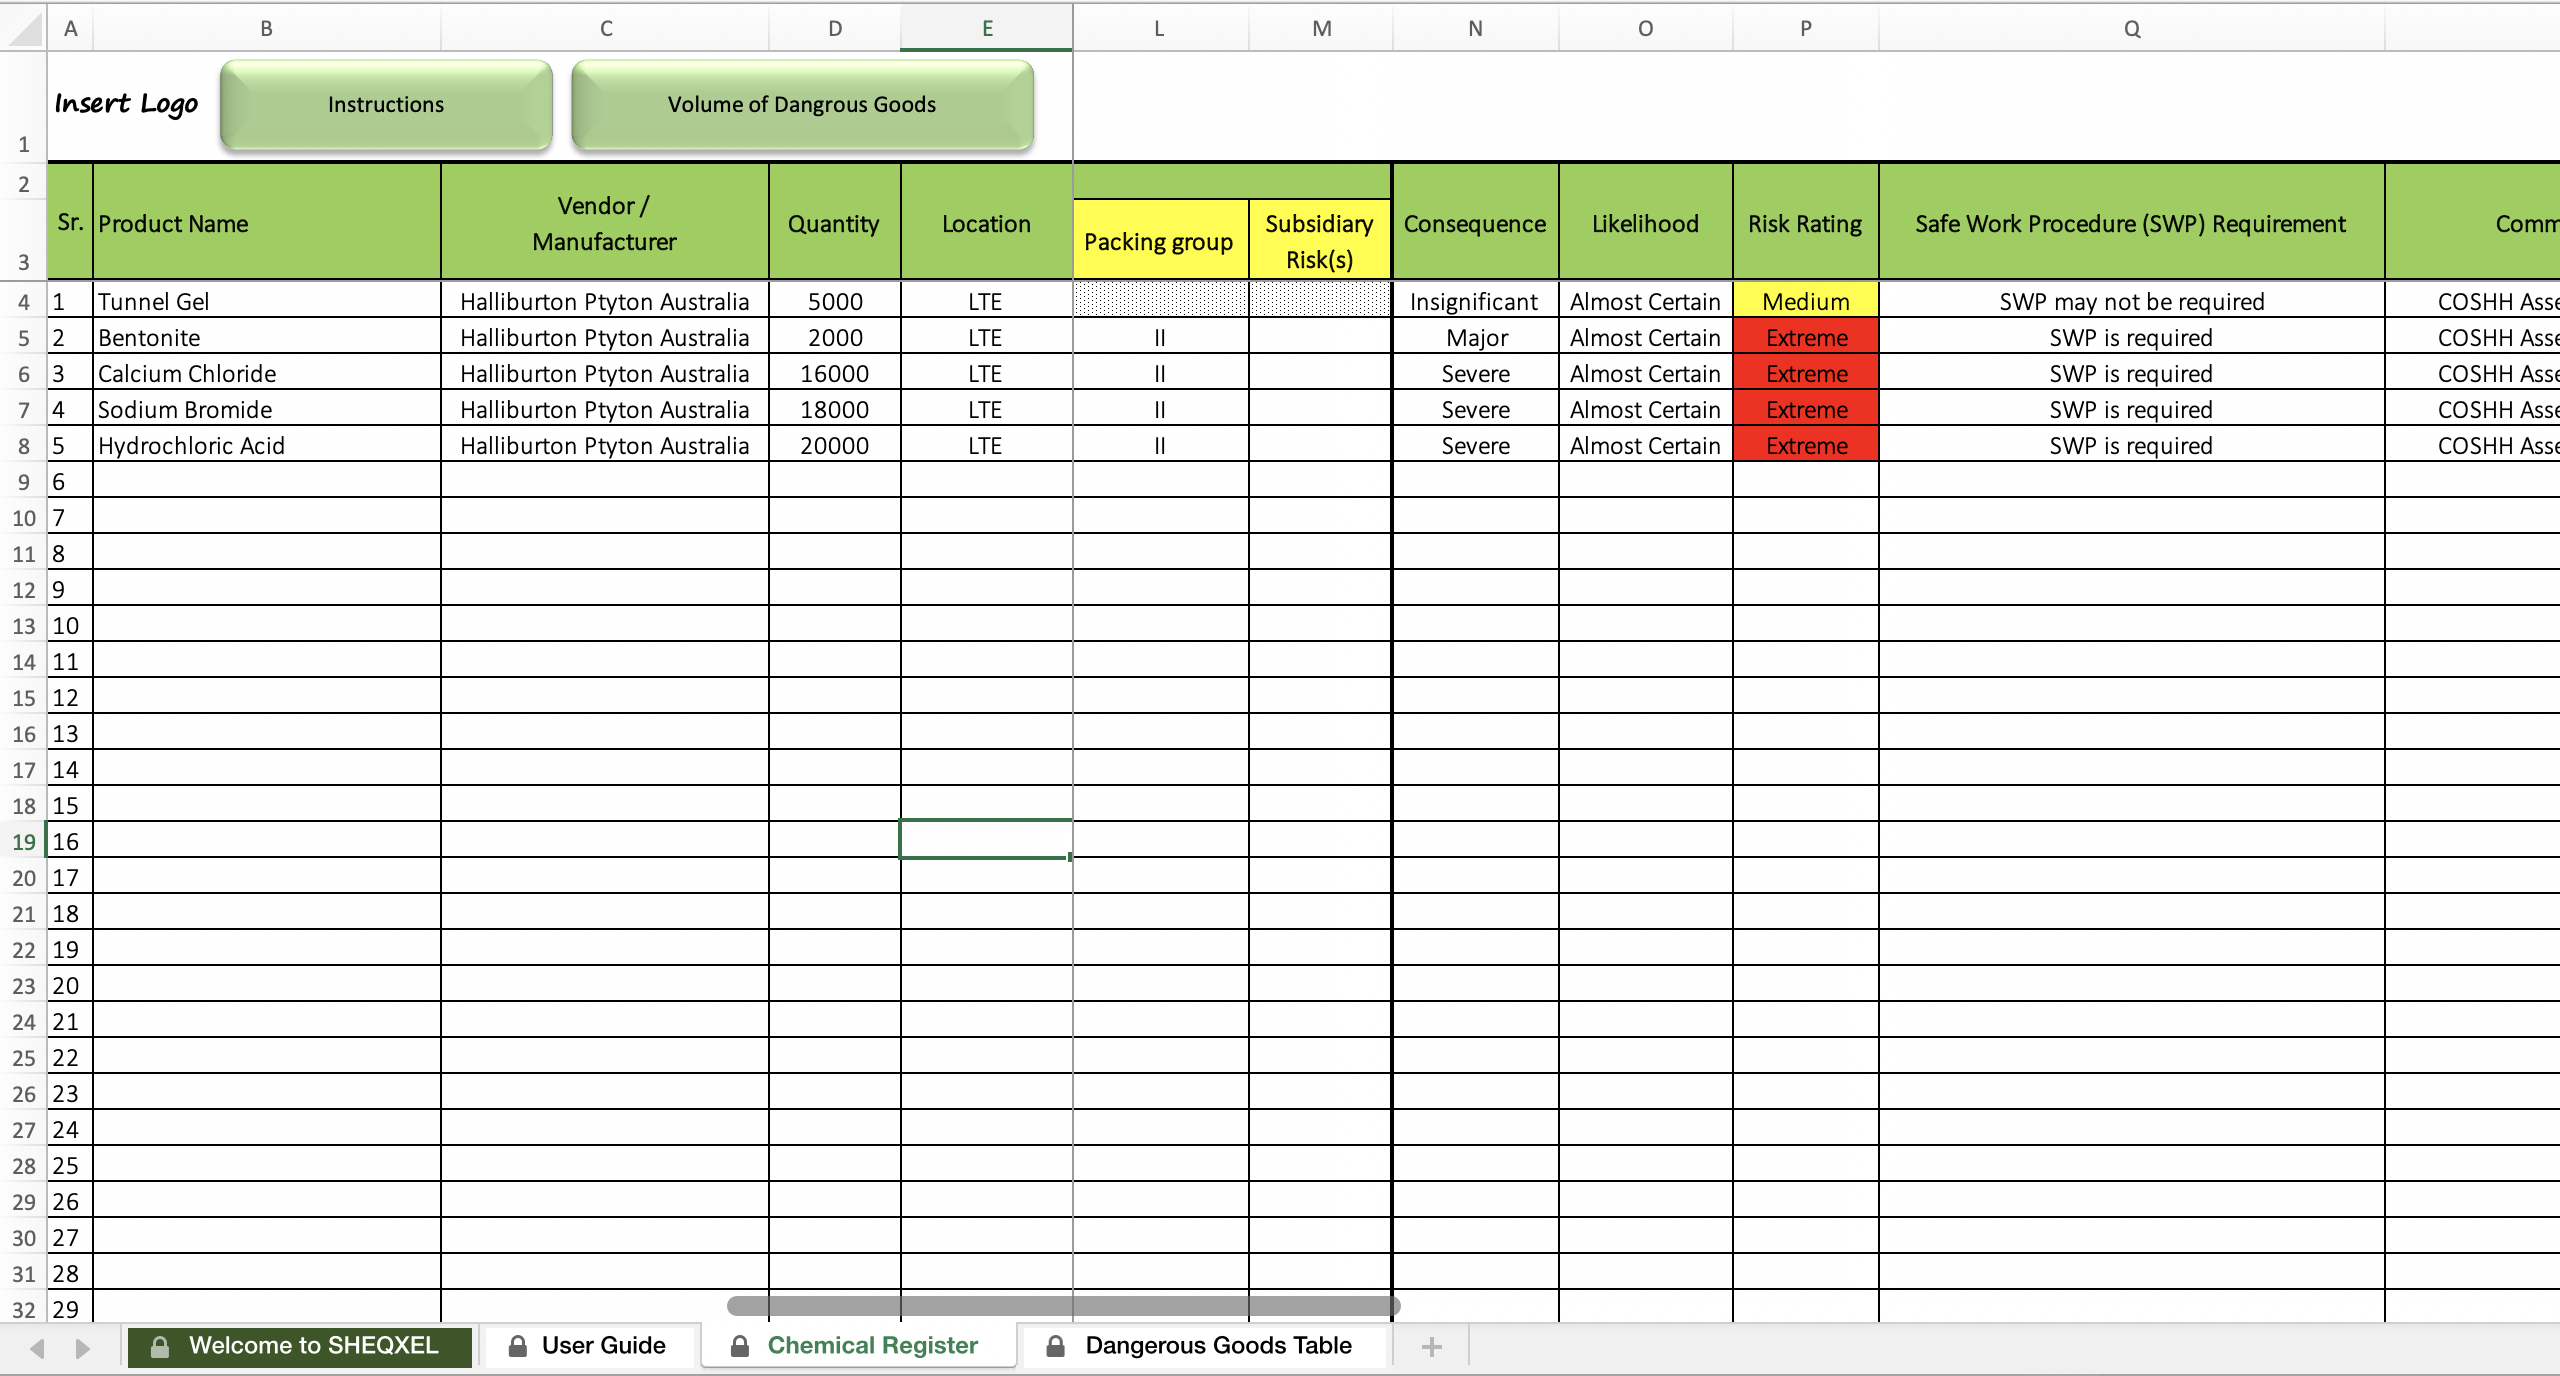Image resolution: width=2560 pixels, height=1376 pixels.
Task: Click lock icon on User Guide tab
Action: (518, 1346)
